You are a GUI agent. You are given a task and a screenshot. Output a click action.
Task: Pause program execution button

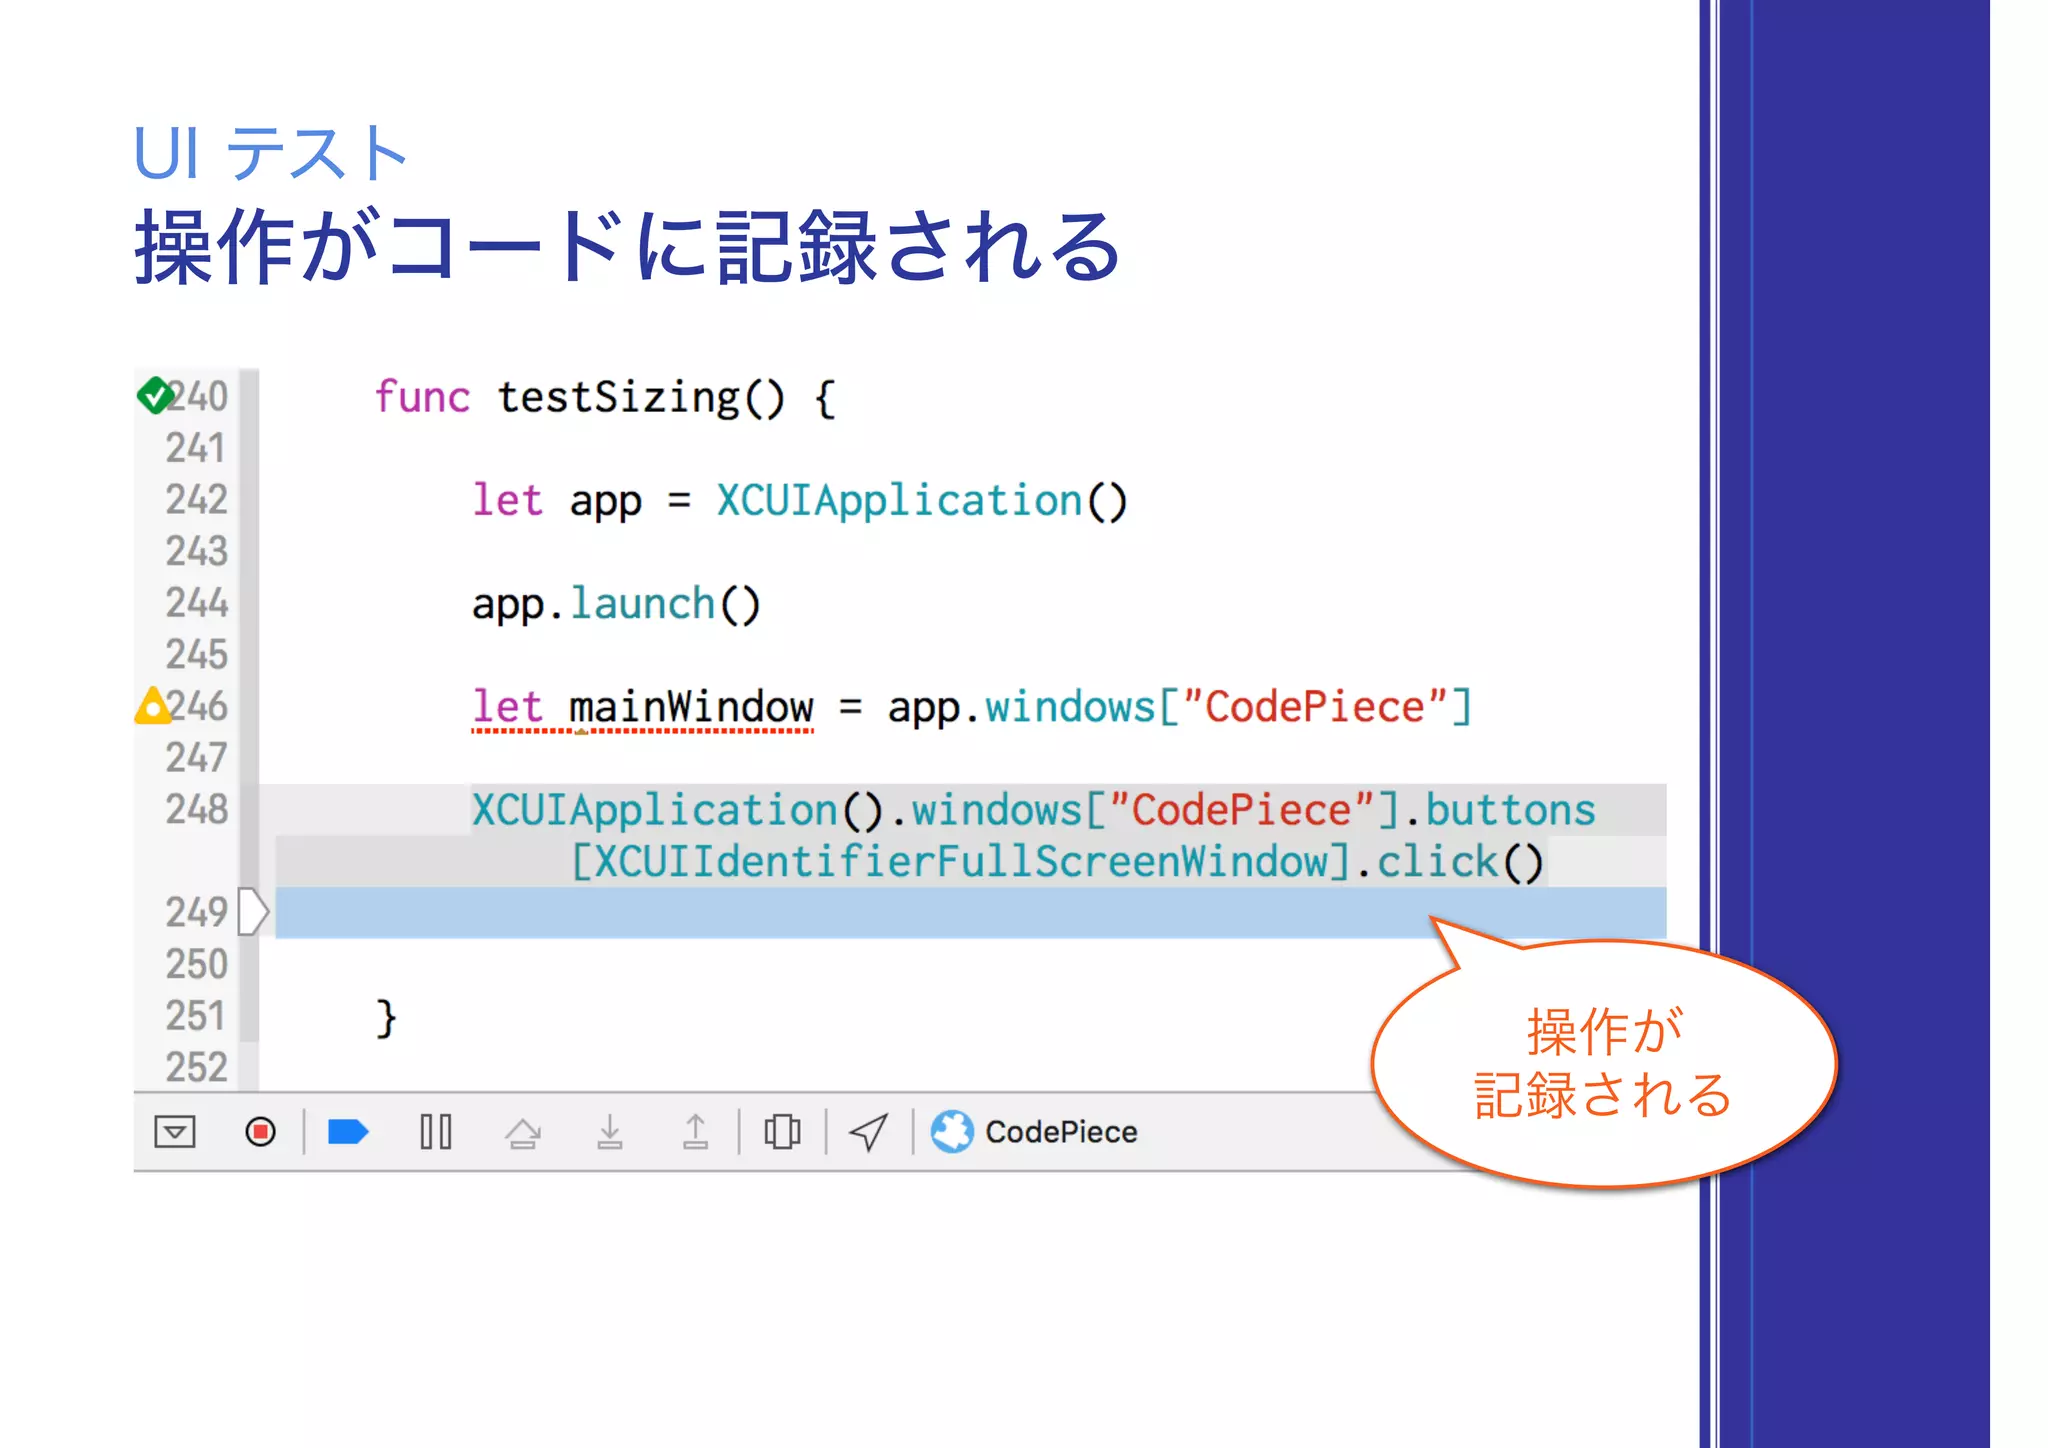pos(436,1132)
